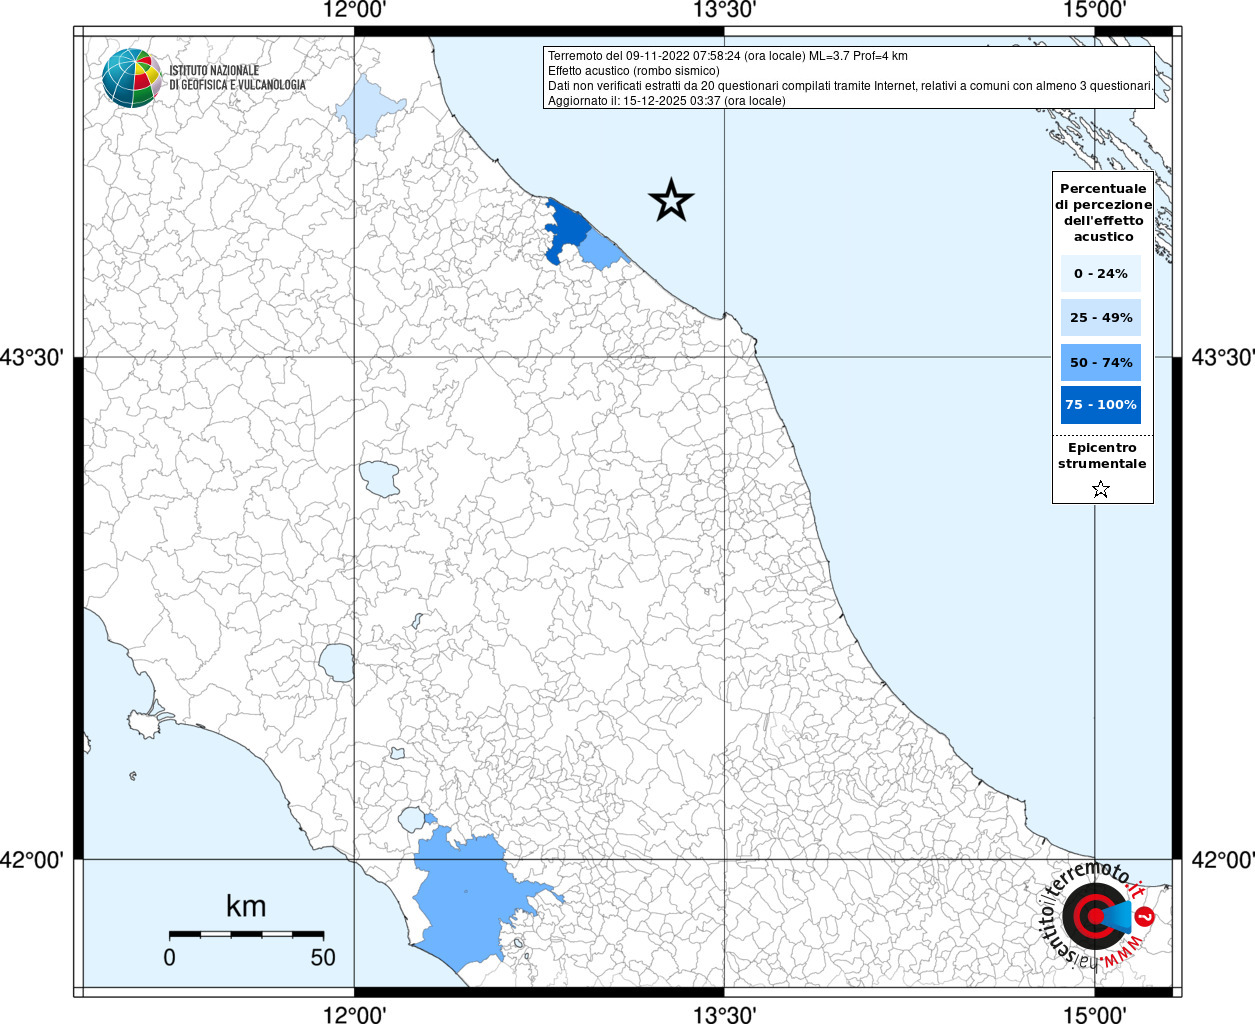1255x1024 pixels.
Task: Click the INGV globe logo
Action: point(132,78)
